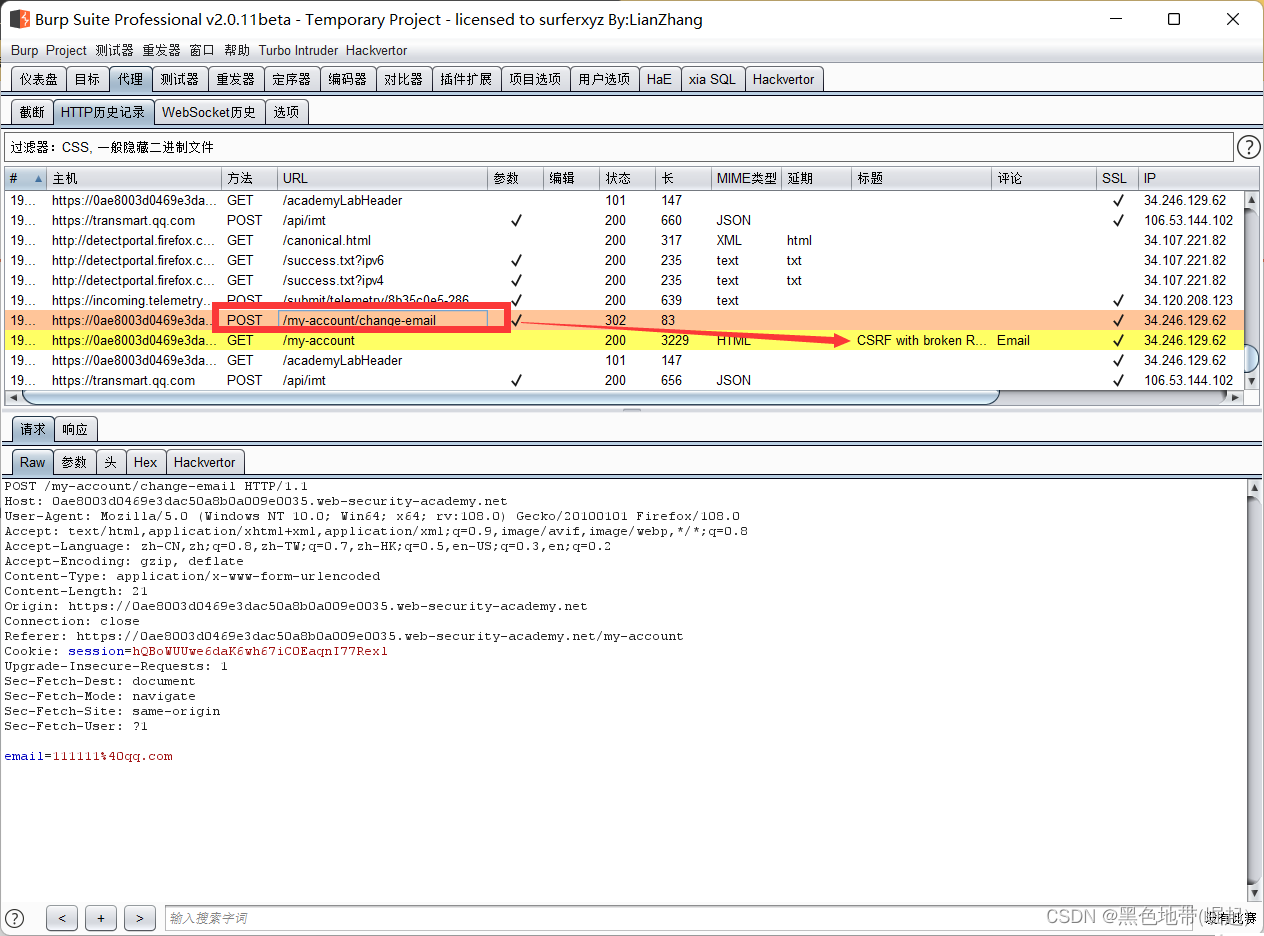
Task: Switch to the 对比器 tab
Action: 404,79
